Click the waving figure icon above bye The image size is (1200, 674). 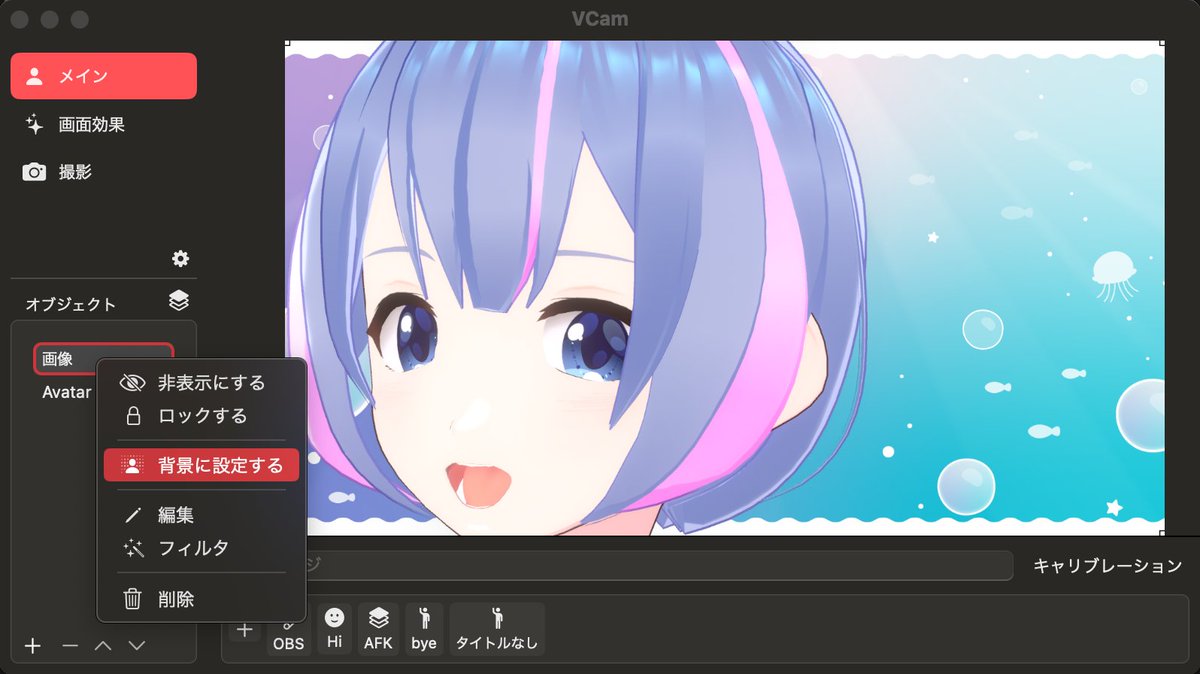coord(424,618)
